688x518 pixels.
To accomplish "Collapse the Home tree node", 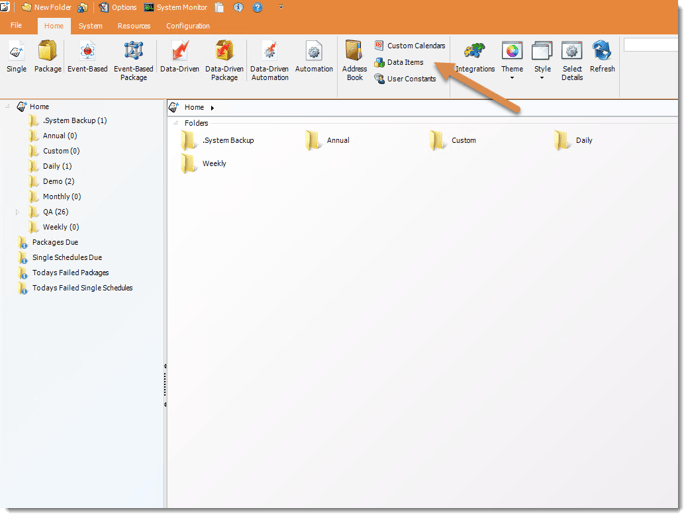I will point(7,107).
